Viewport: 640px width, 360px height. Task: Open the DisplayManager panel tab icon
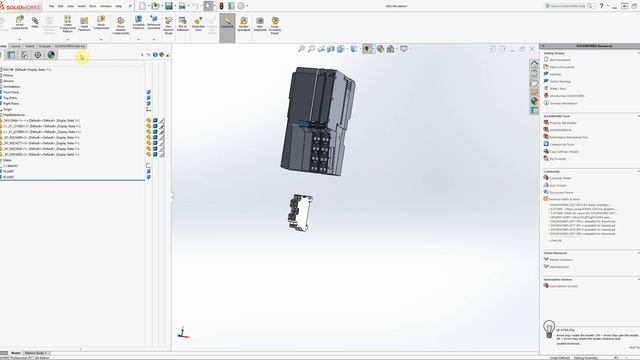51,55
